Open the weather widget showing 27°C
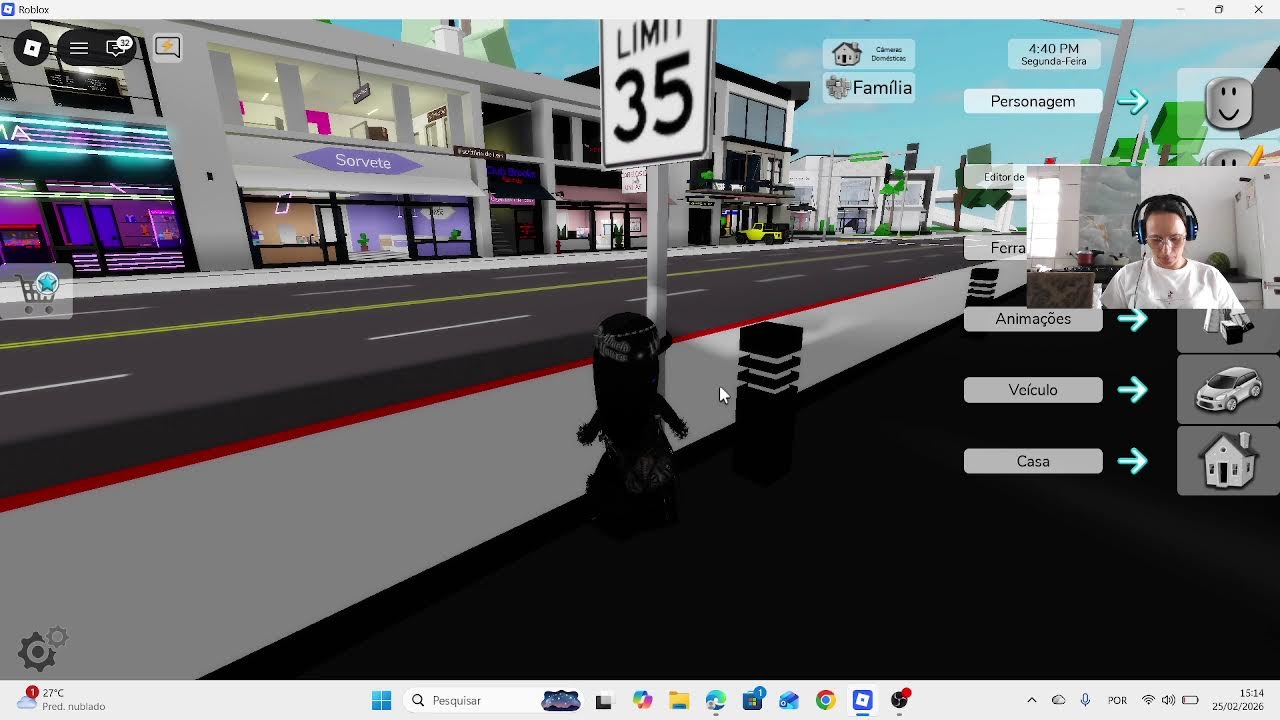This screenshot has height=720, width=1280. (61, 699)
